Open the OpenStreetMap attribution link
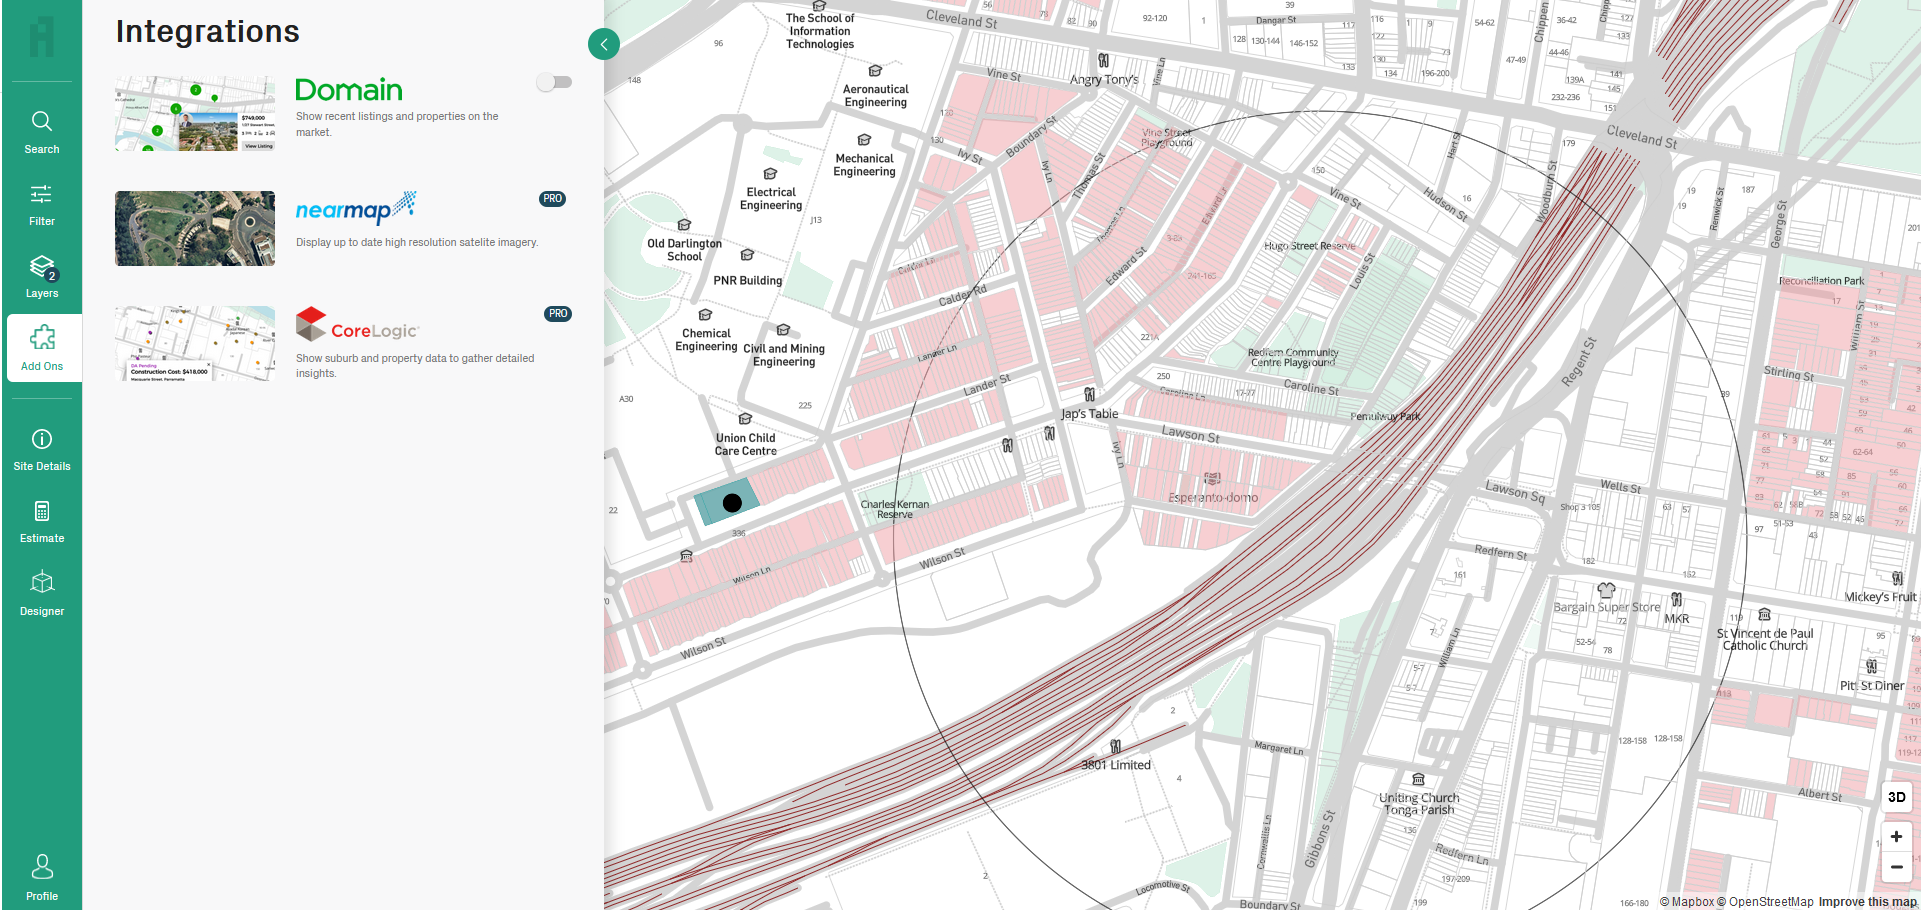The image size is (1921, 910). point(1765,902)
